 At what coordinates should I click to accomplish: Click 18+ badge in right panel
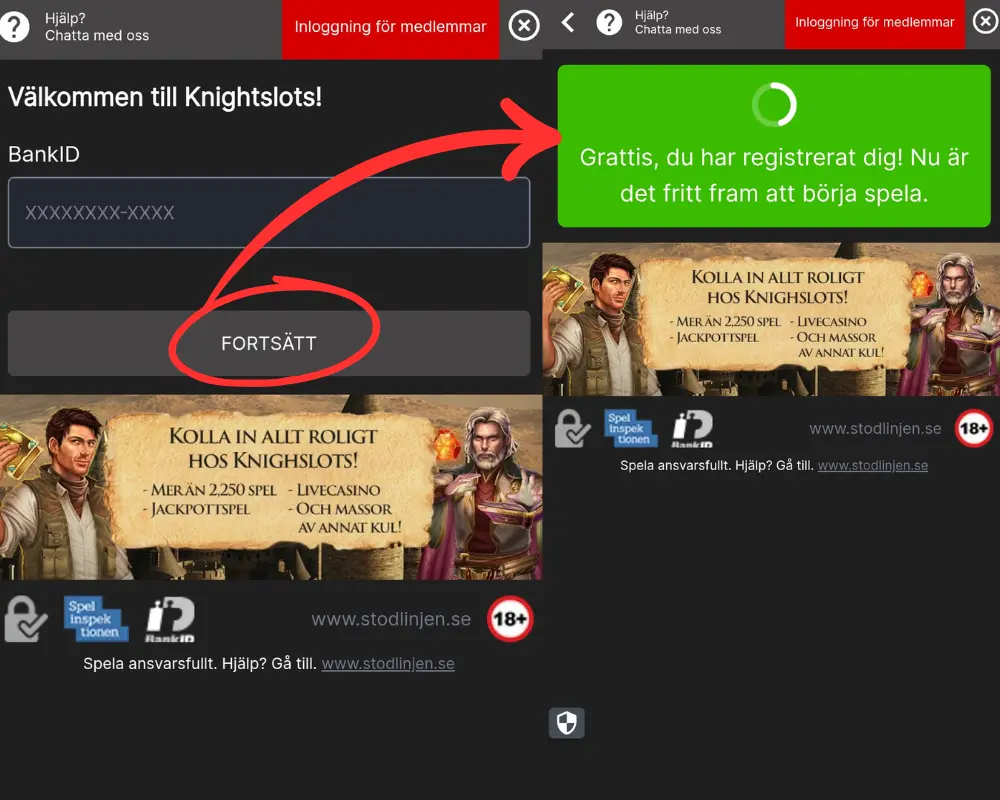973,428
